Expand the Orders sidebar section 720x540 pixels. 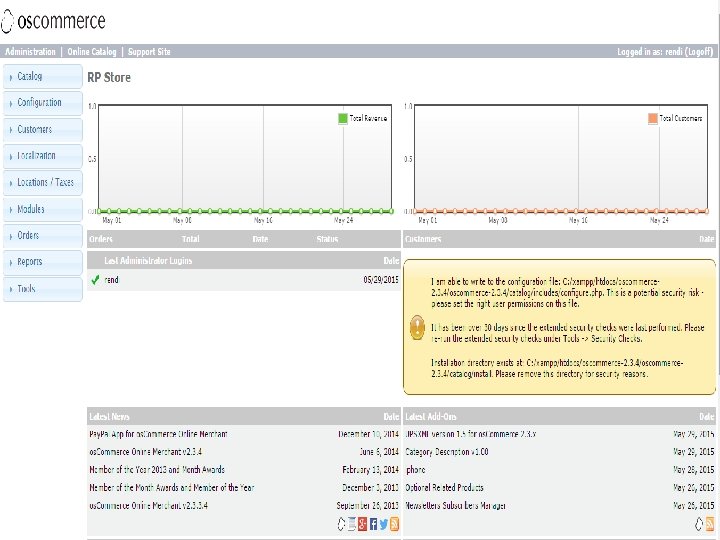(43, 235)
